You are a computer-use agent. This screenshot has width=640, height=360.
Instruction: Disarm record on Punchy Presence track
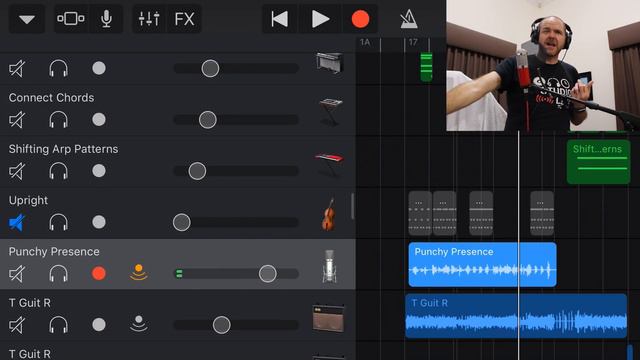(x=99, y=273)
